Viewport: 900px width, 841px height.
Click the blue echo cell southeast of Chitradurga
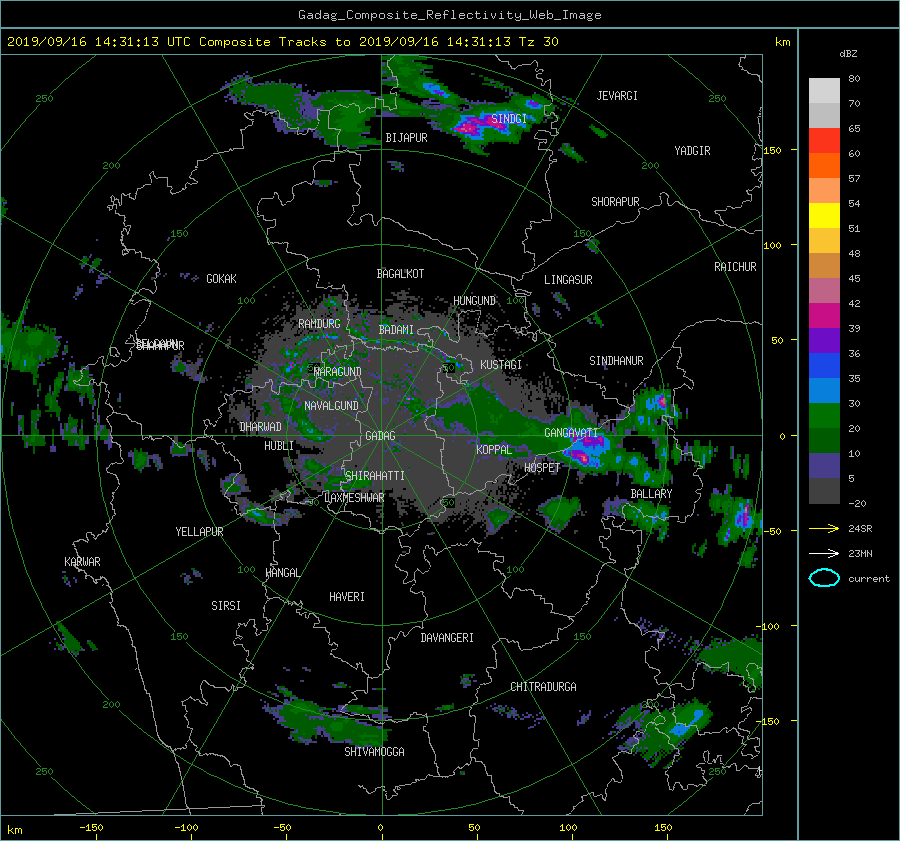pos(688,723)
